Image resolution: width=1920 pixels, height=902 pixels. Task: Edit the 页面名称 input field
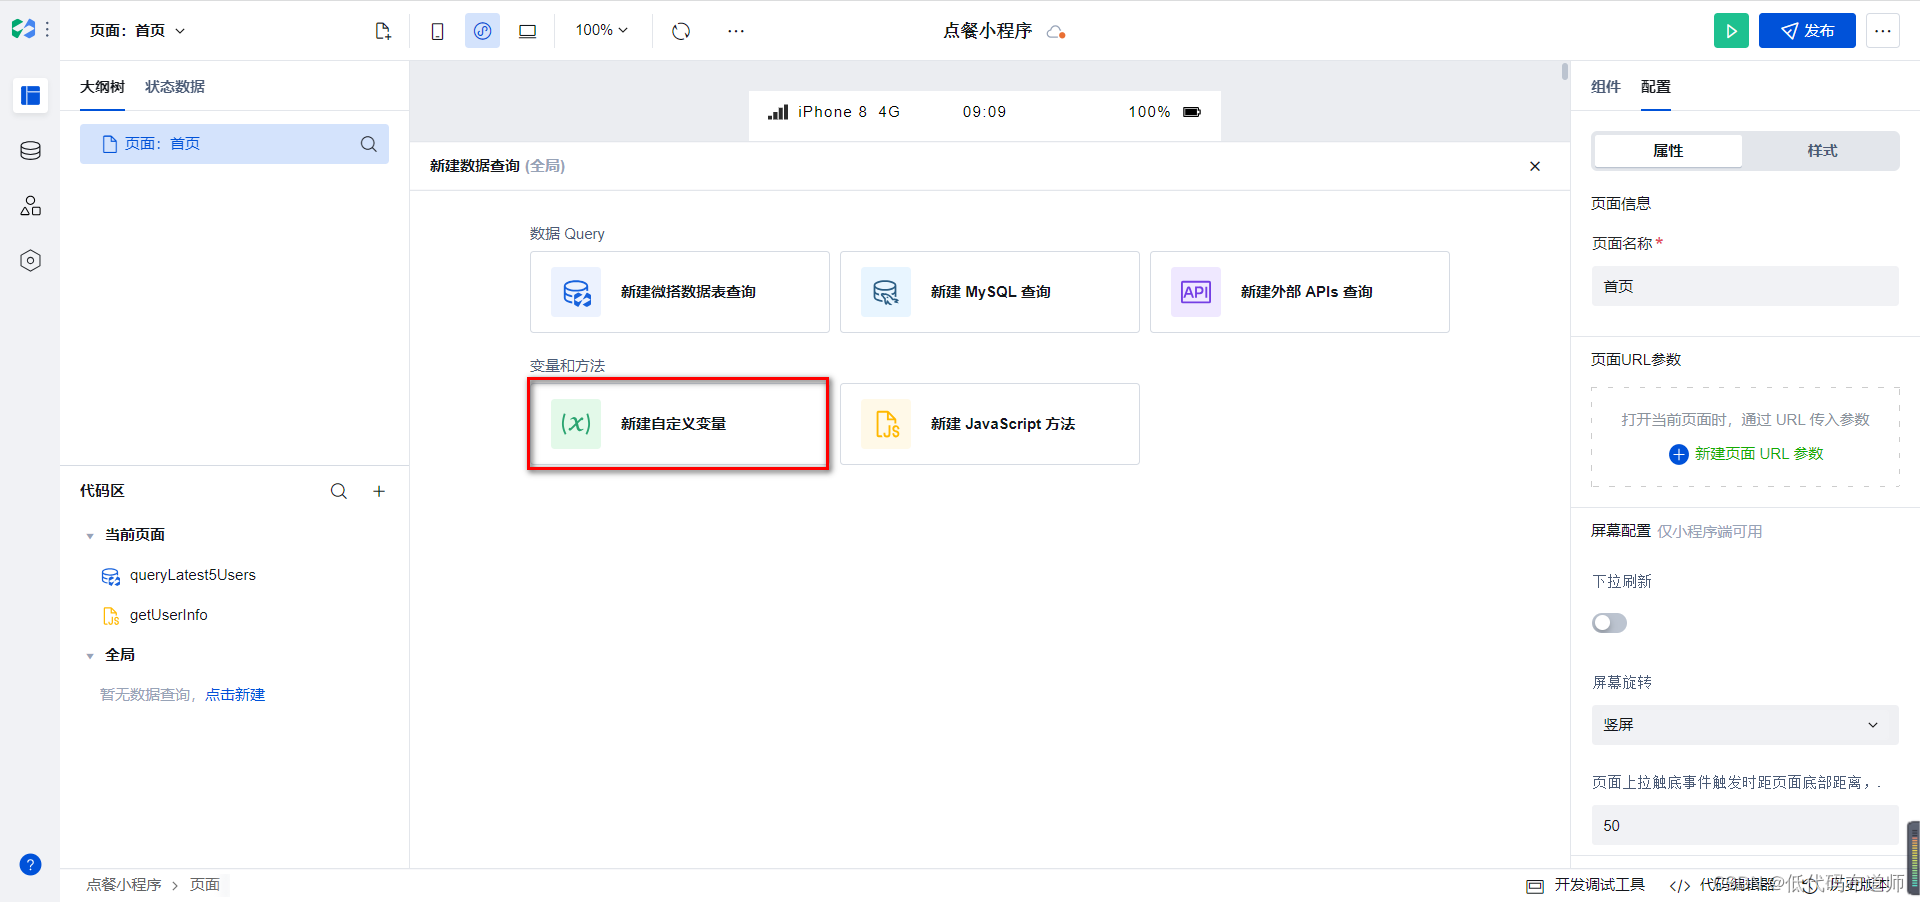click(x=1745, y=286)
